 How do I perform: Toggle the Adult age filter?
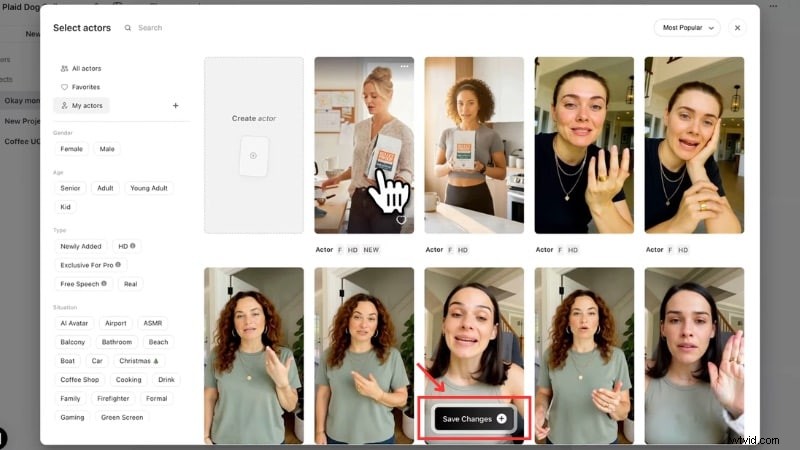(106, 188)
